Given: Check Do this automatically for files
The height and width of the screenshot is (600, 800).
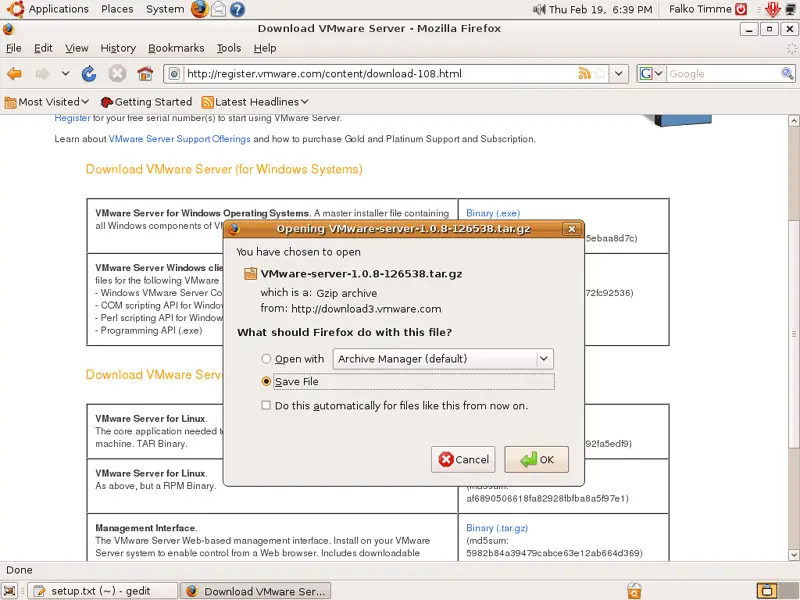Looking at the screenshot, I should (x=266, y=406).
